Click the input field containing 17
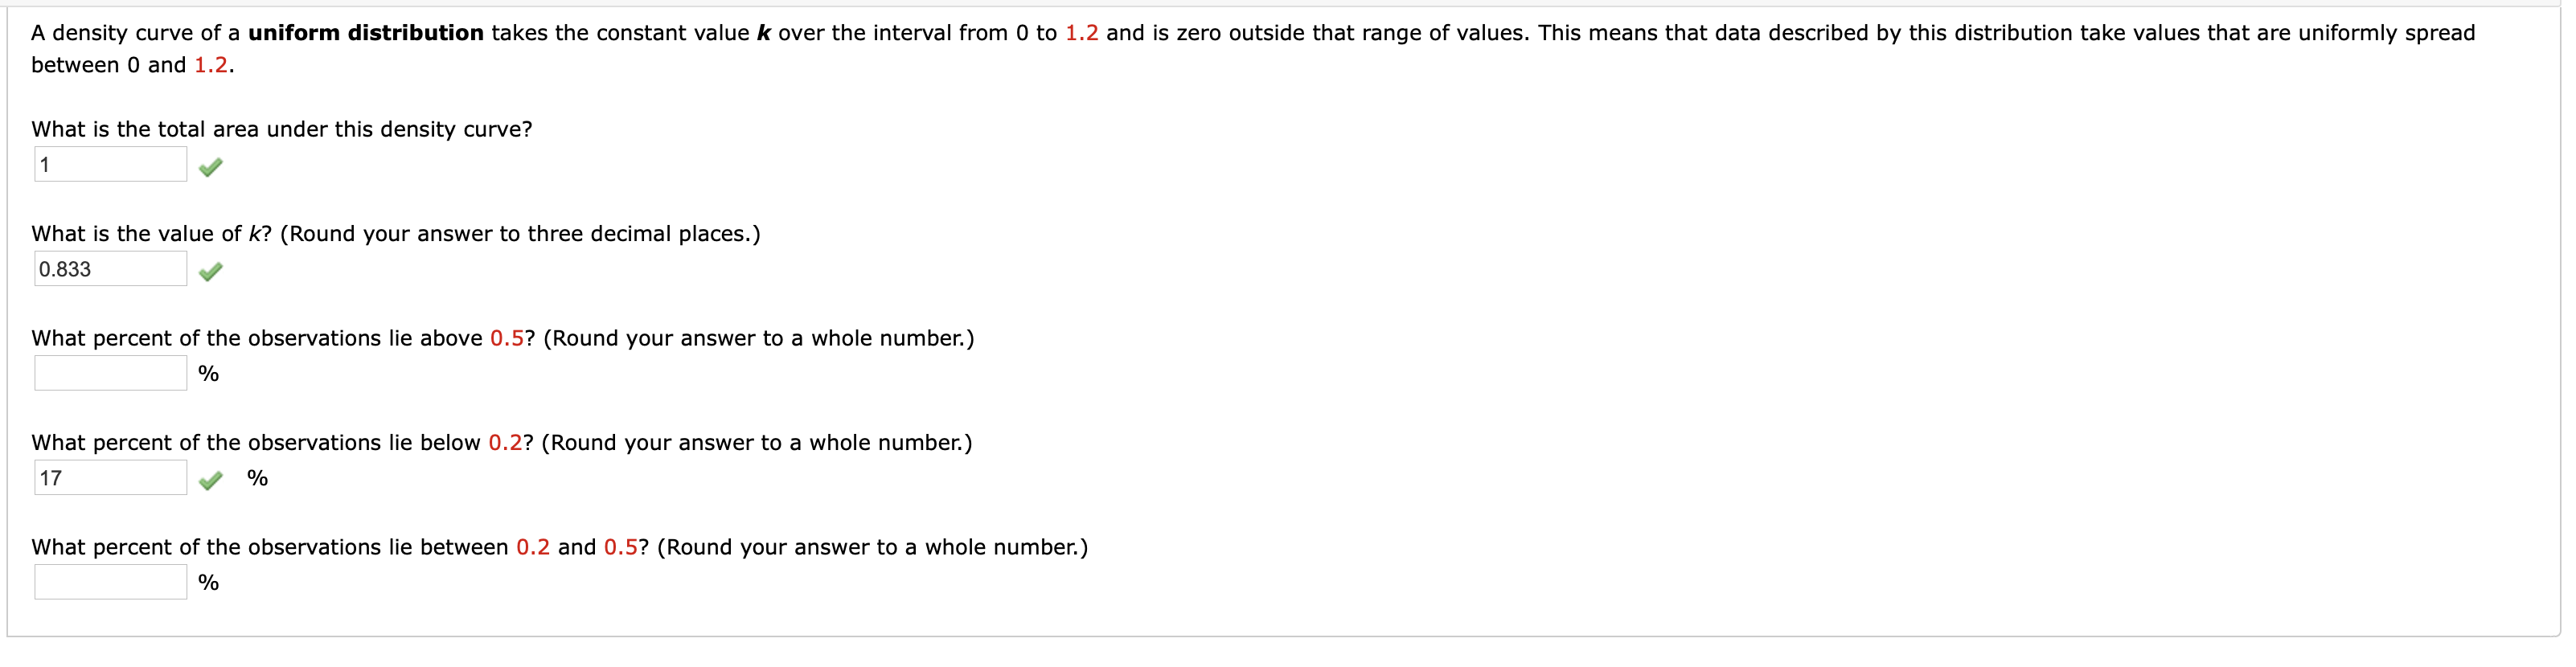This screenshot has height=667, width=2576. [x=108, y=478]
